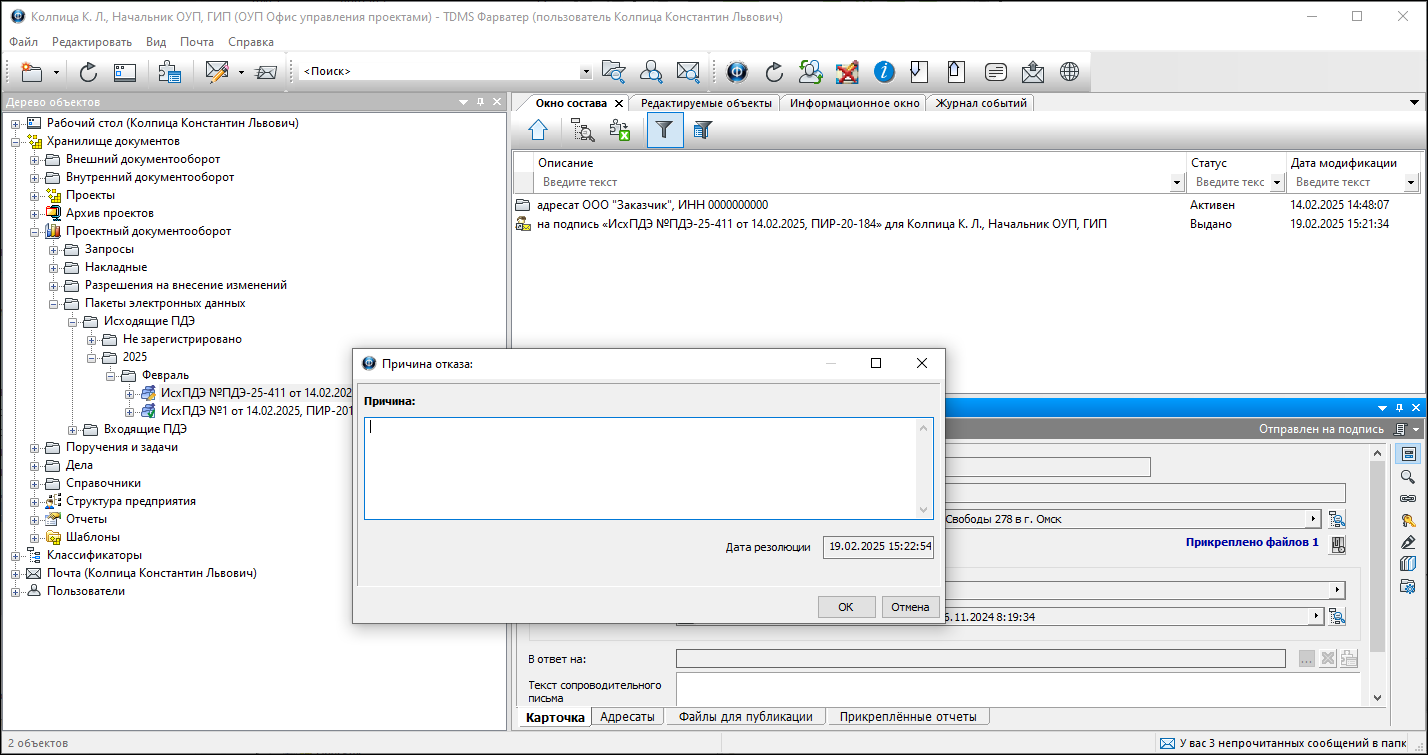Toggle the highlighted funnel filter button
Image resolution: width=1428 pixels, height=755 pixels.
pos(665,130)
